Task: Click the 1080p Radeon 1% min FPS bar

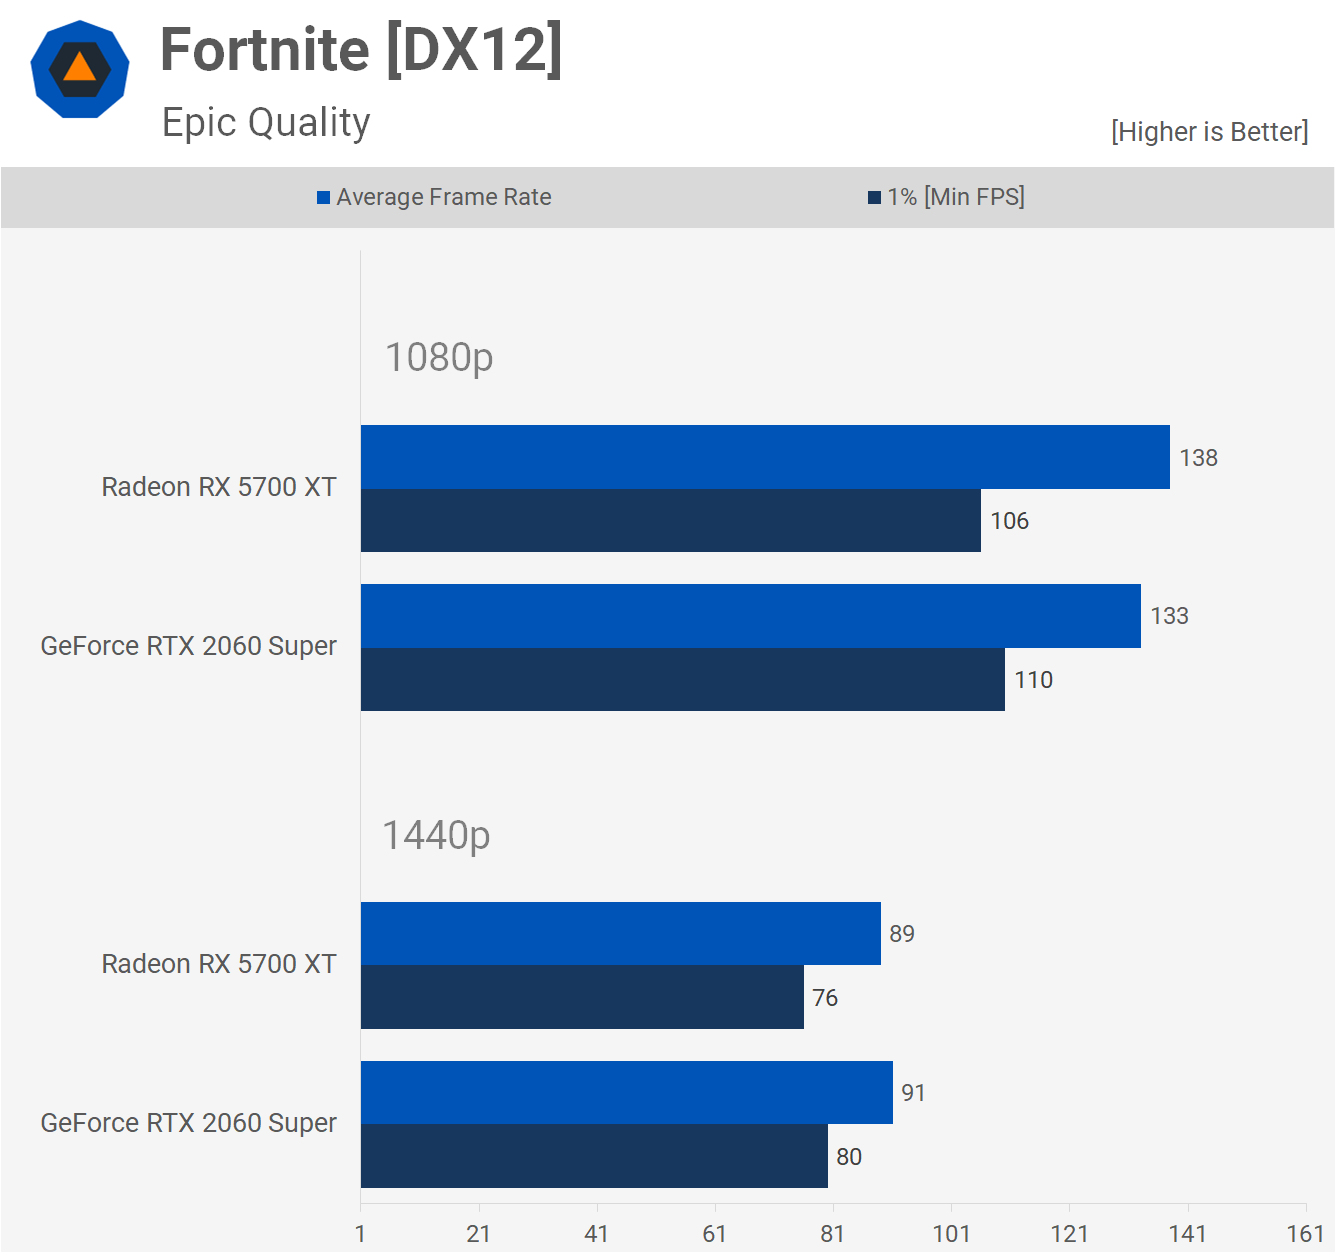Action: [671, 520]
